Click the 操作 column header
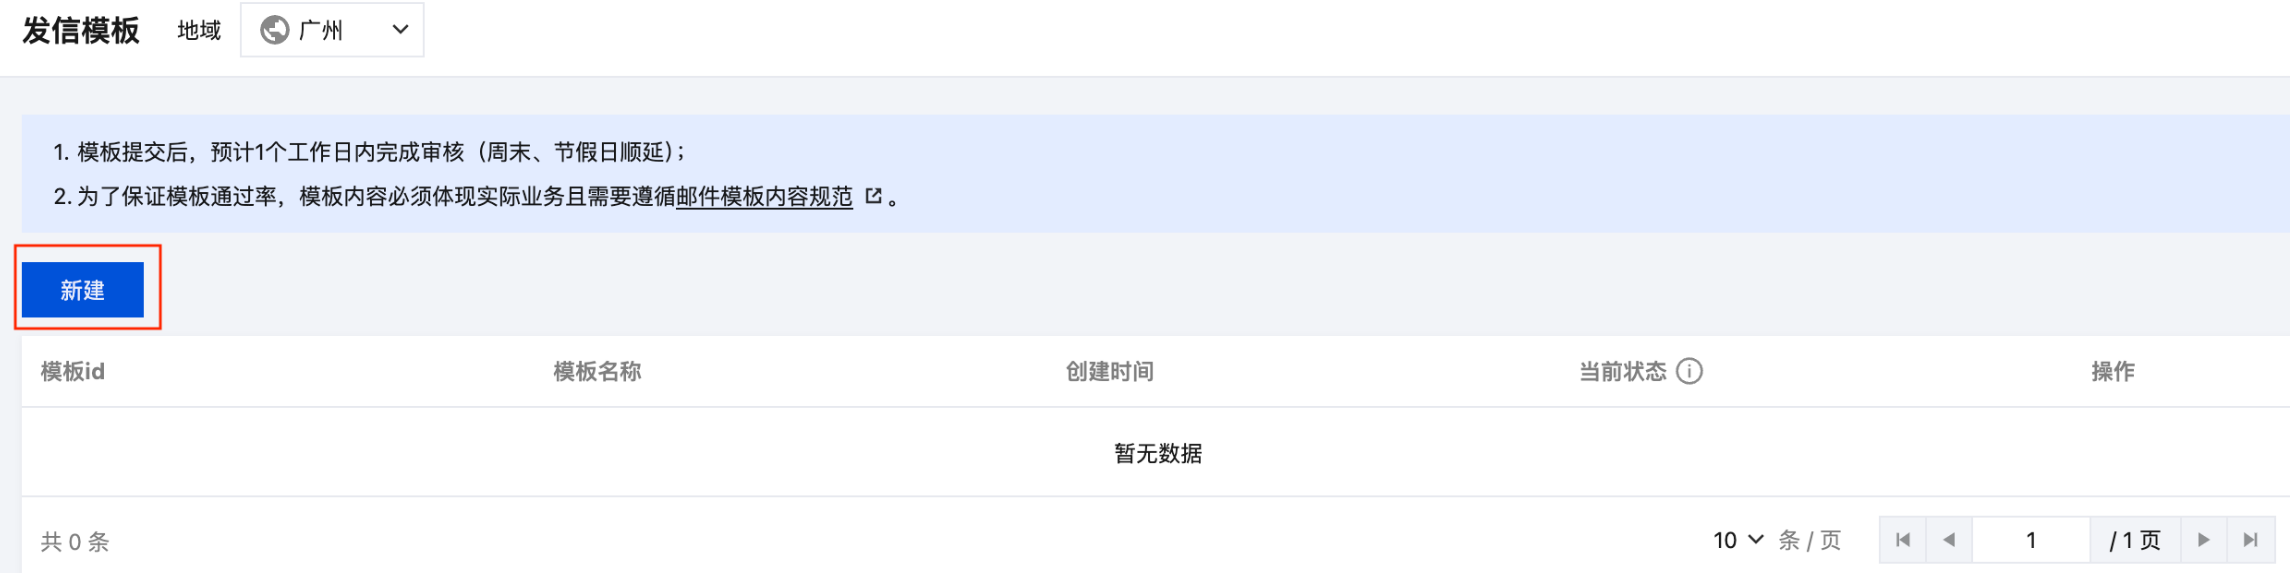This screenshot has height=573, width=2290. [x=2113, y=372]
